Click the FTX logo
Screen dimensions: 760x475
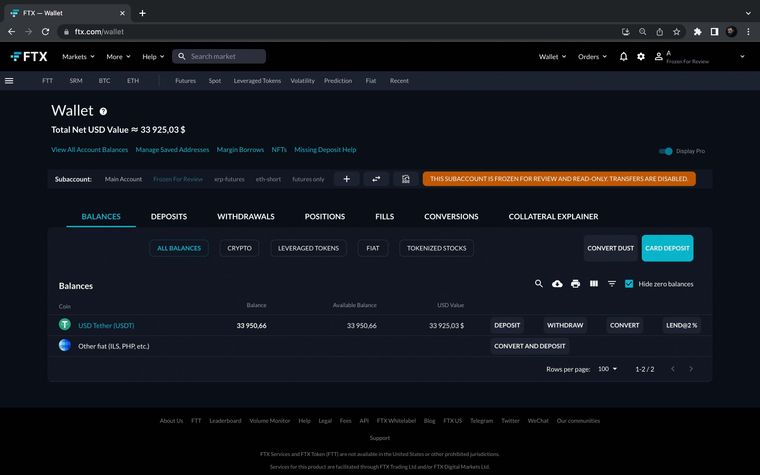pos(29,57)
